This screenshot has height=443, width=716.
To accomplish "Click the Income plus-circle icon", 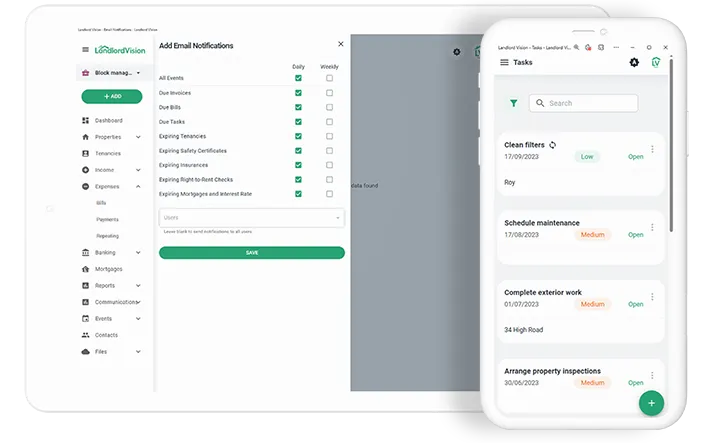I will [85, 170].
